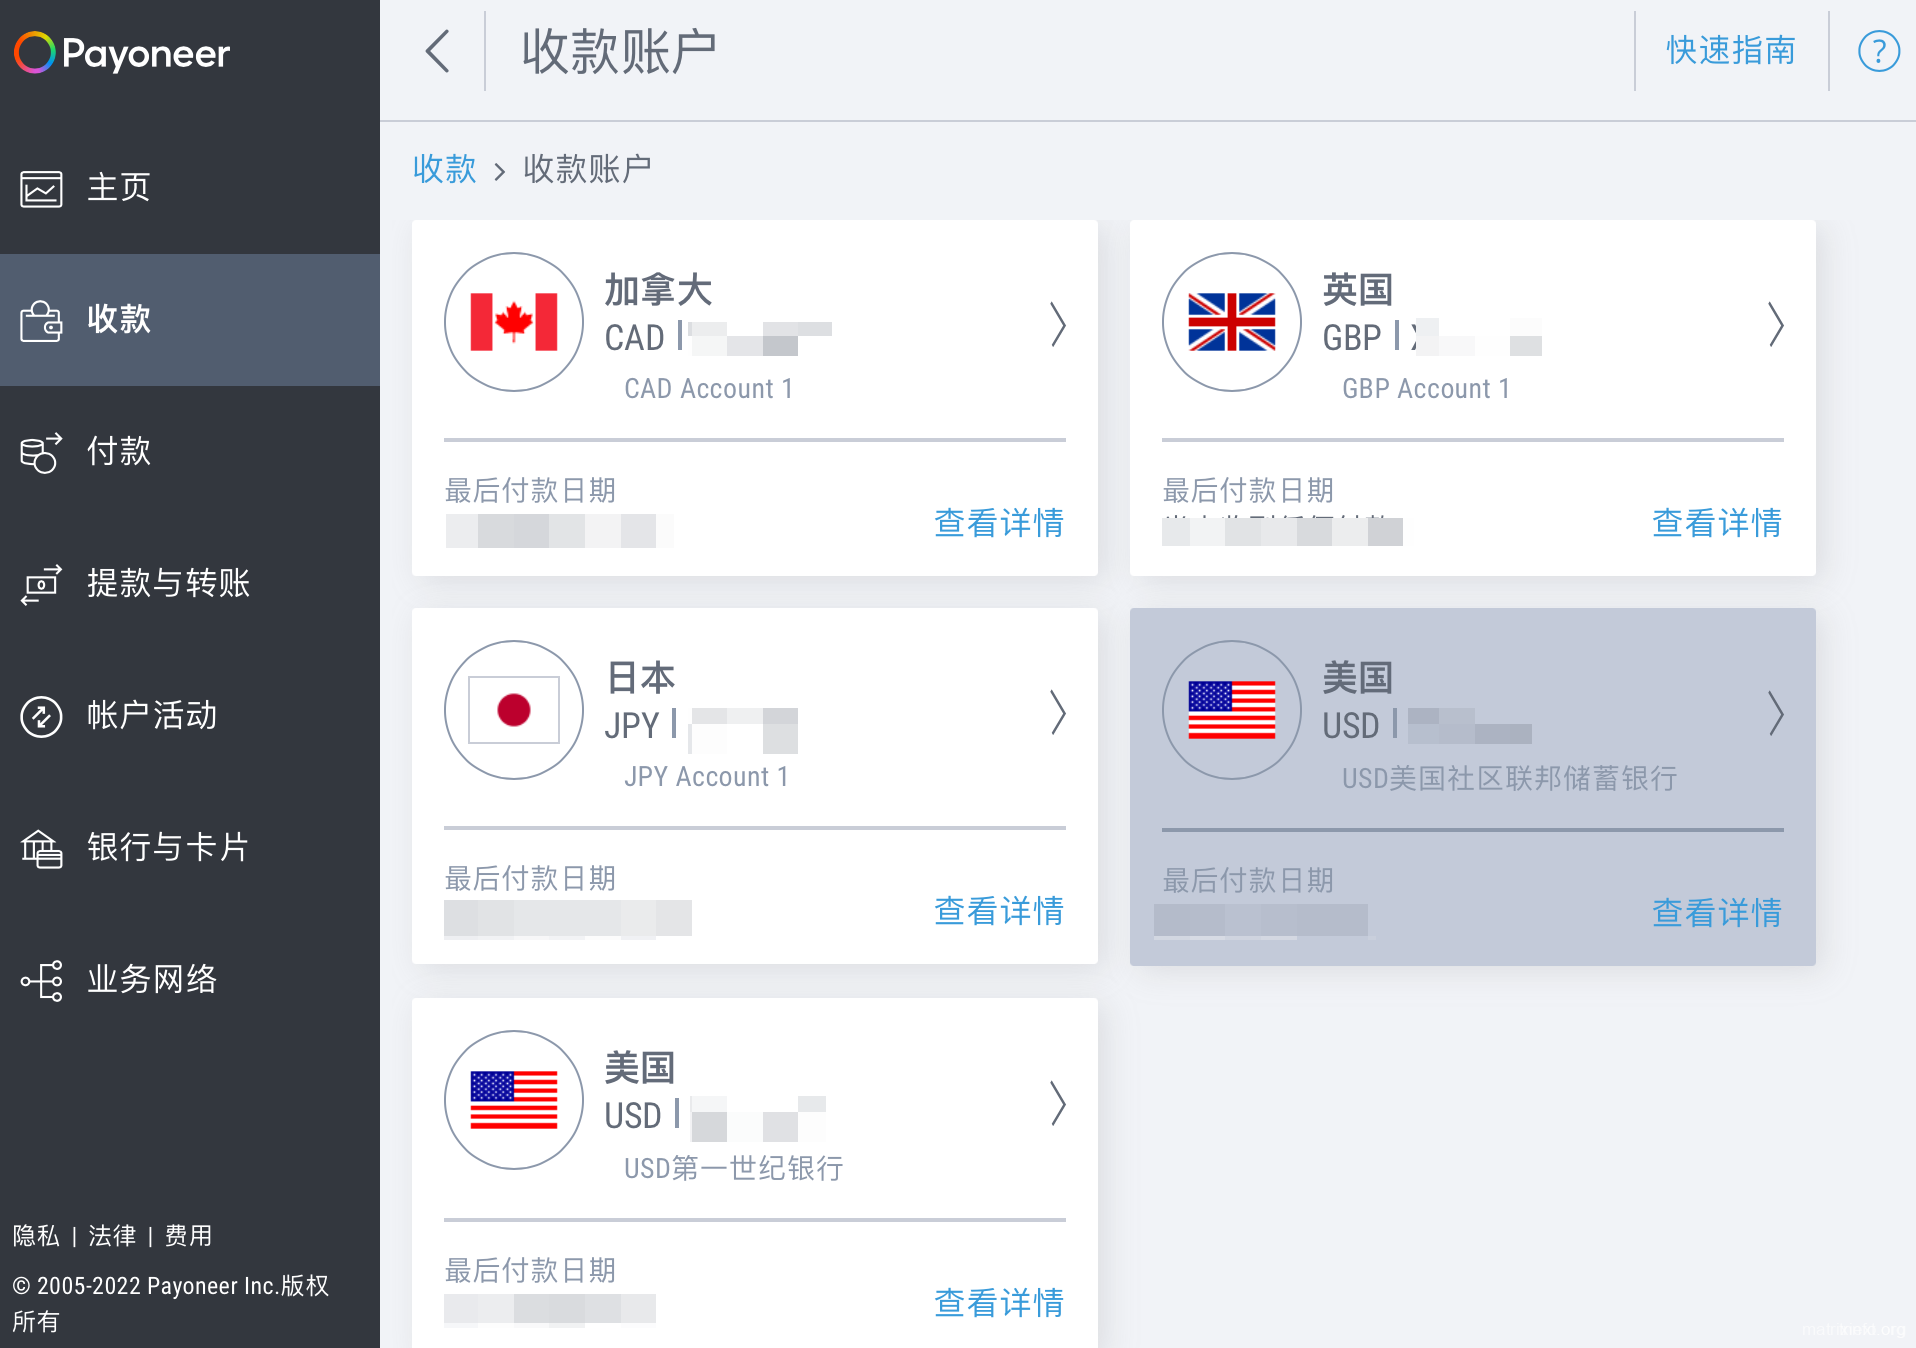Open 业务网络 sidebar item

point(190,980)
